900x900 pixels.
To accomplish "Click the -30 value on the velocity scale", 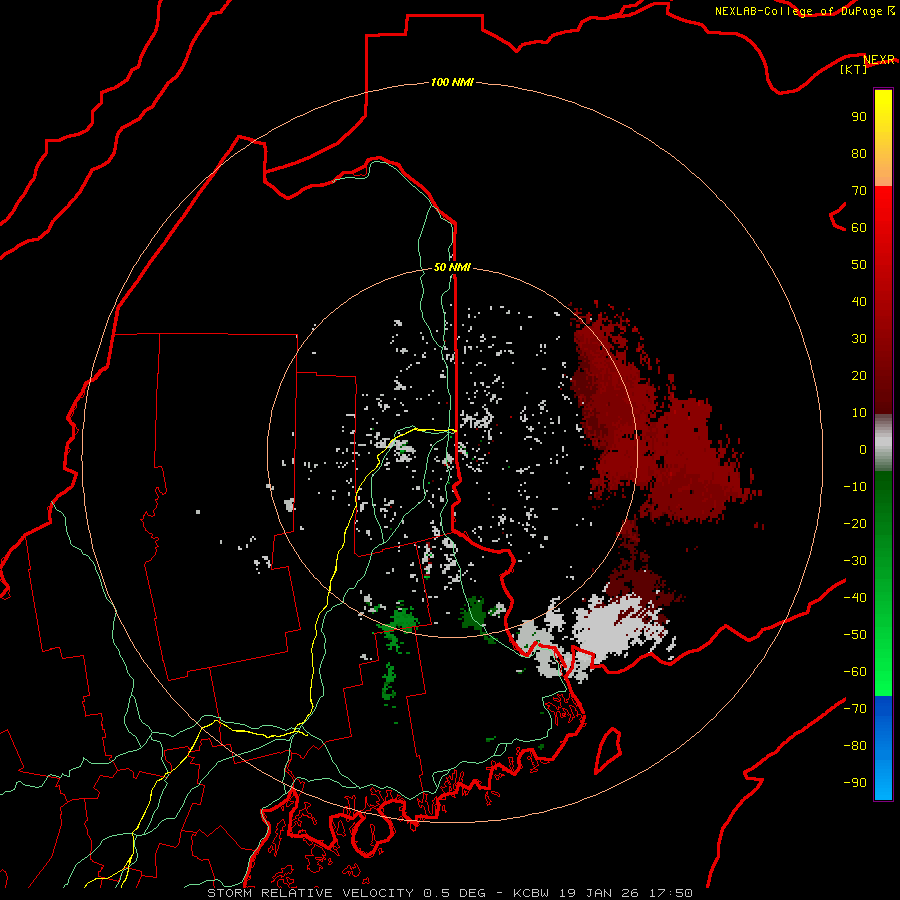I will 855,561.
